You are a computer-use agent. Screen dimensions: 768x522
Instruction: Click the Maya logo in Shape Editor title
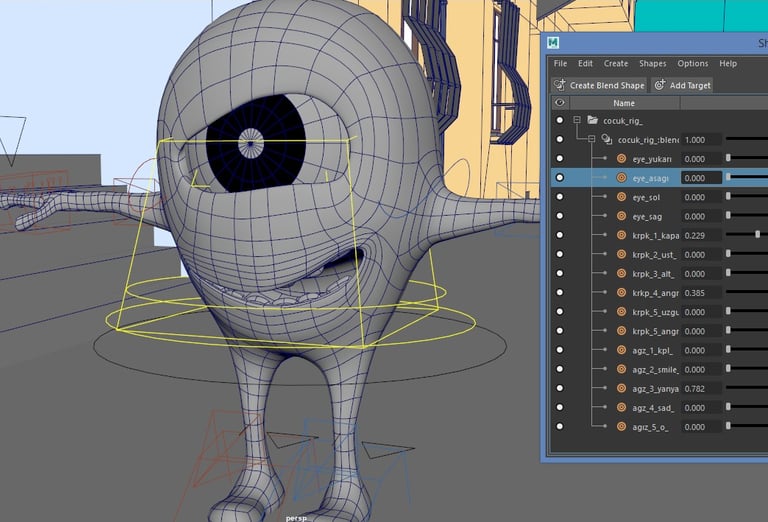point(553,42)
